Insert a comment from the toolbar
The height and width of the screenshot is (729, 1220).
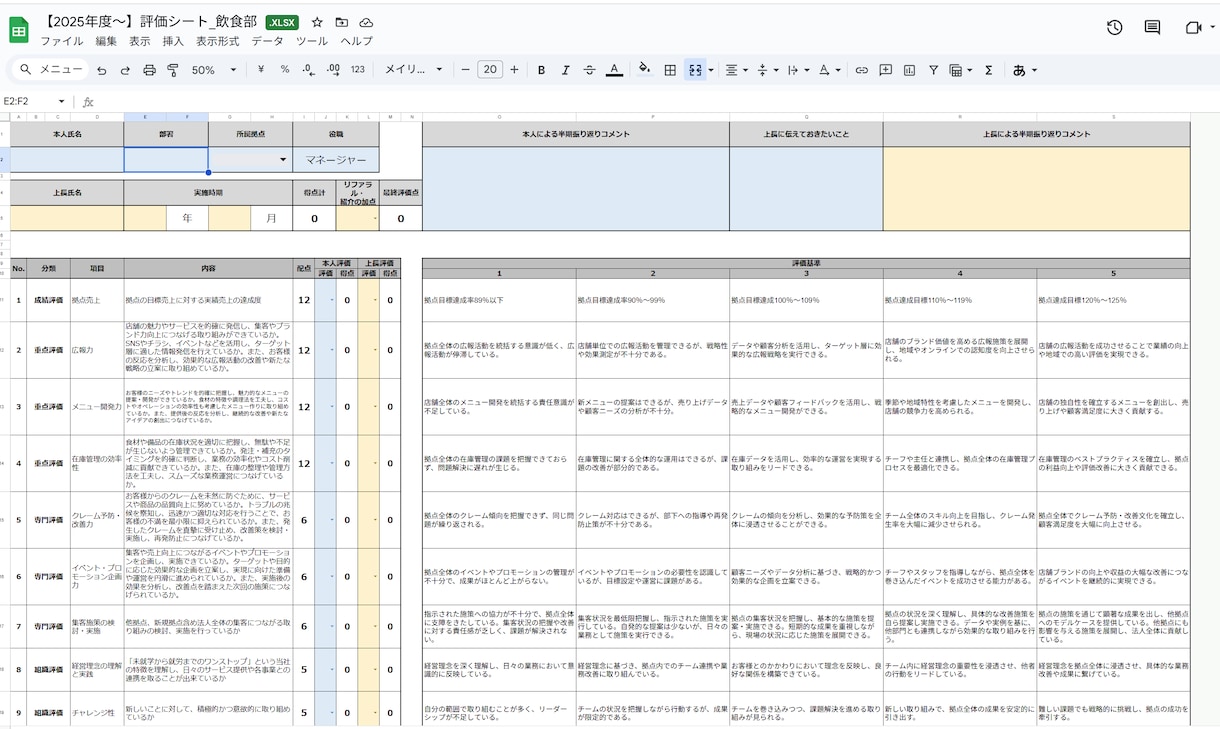pos(885,70)
